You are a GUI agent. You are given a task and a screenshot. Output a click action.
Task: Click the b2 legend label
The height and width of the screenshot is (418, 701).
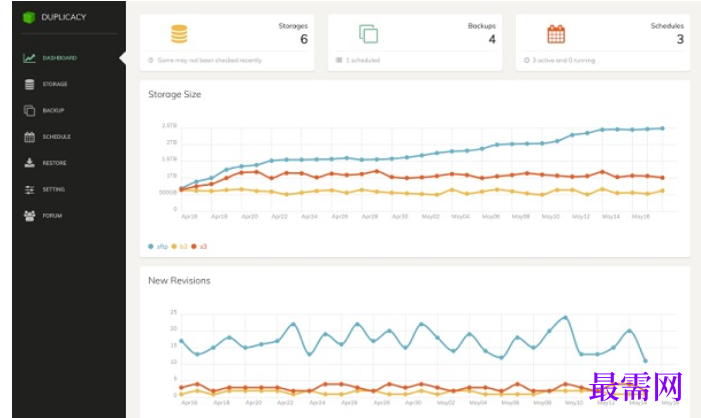pyautogui.click(x=183, y=246)
